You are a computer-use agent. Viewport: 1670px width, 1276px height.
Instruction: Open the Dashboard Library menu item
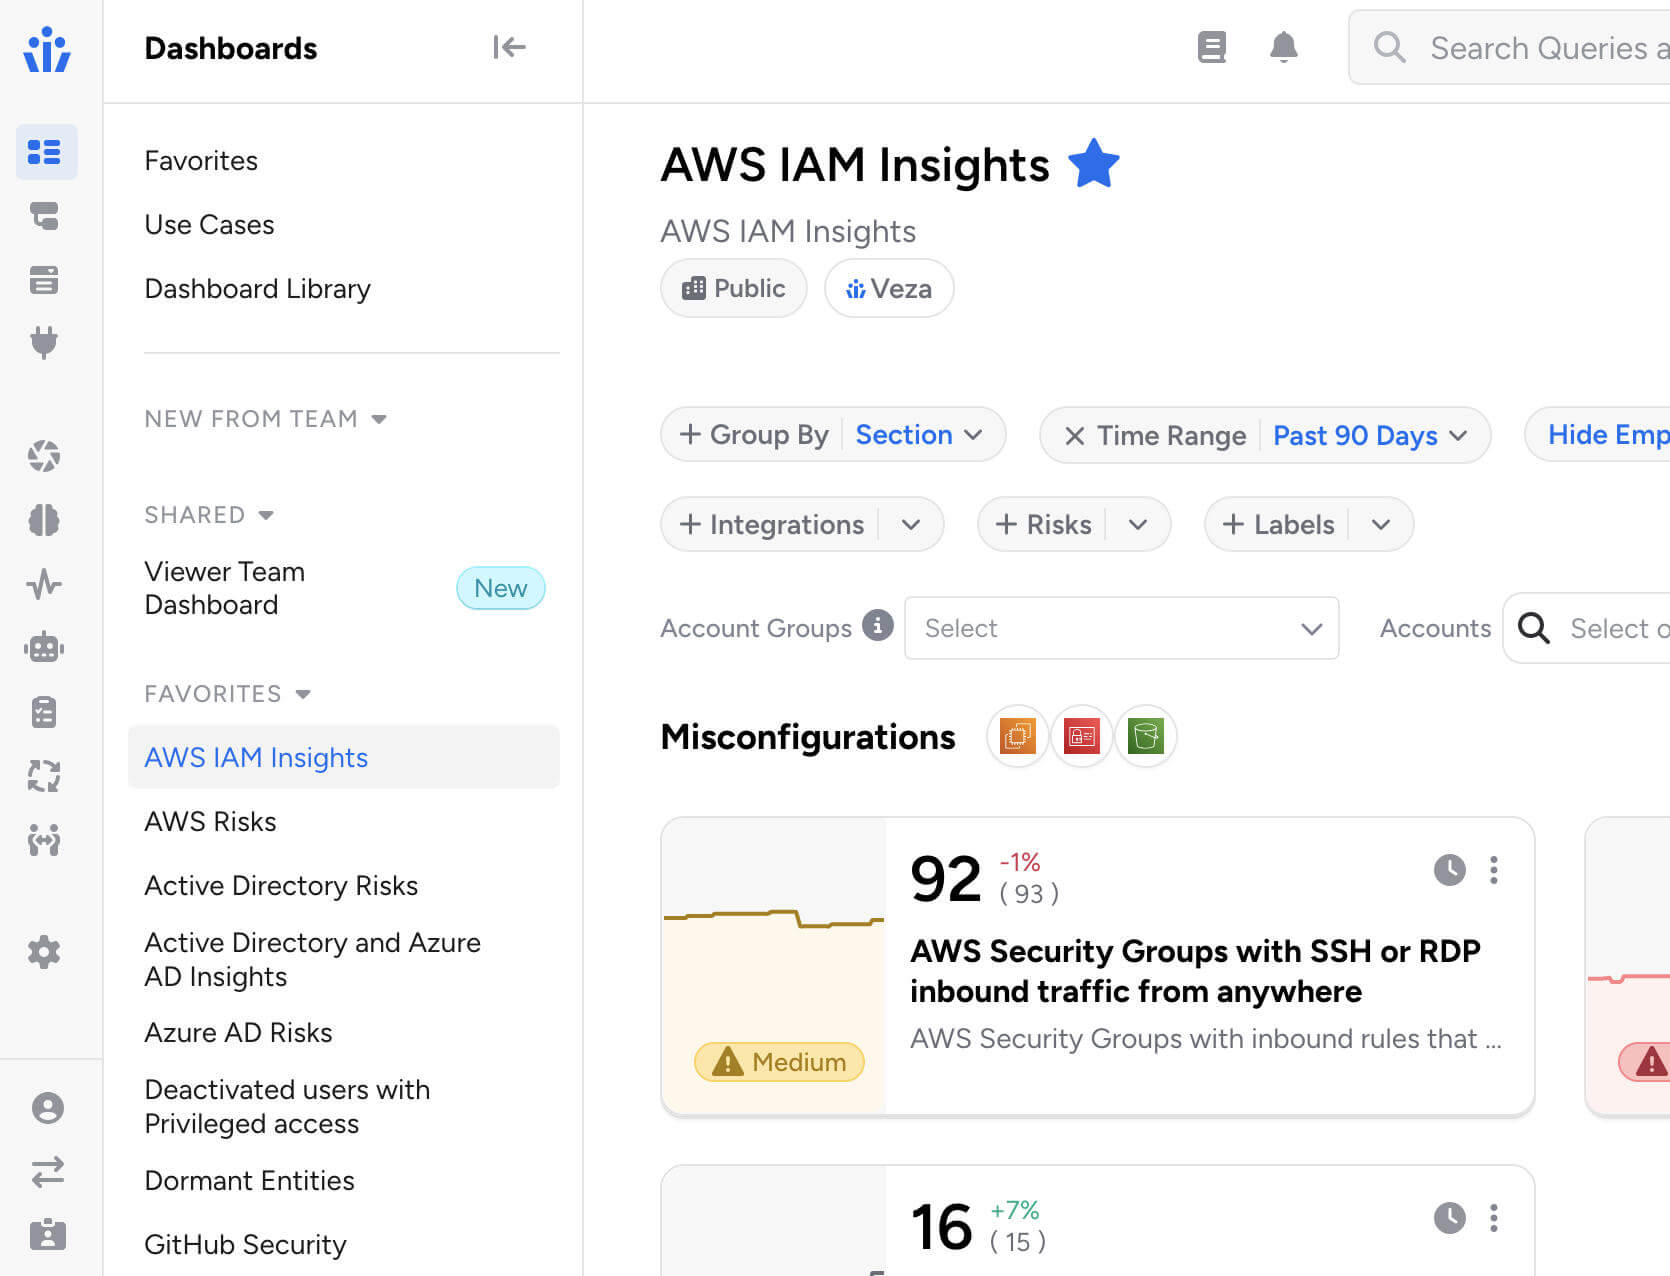(x=257, y=289)
